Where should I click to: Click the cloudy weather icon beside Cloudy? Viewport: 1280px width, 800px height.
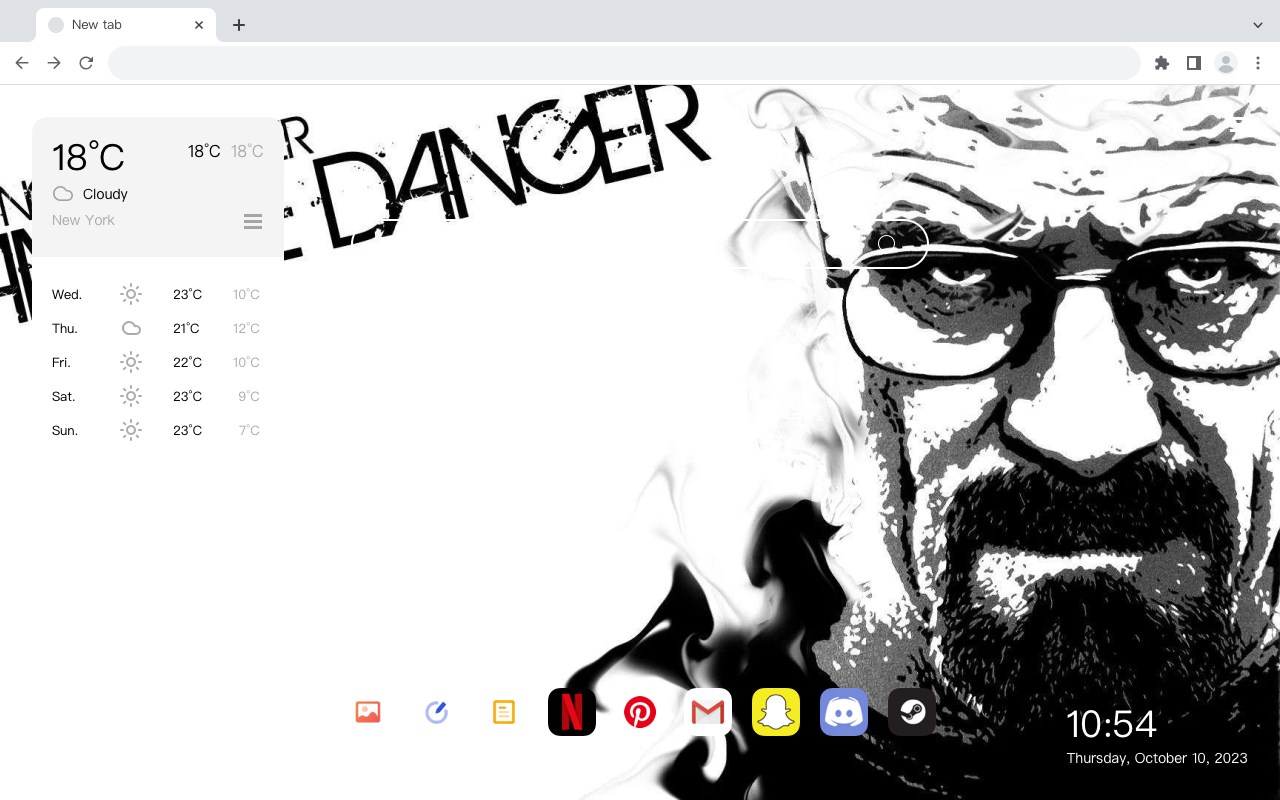coord(63,194)
